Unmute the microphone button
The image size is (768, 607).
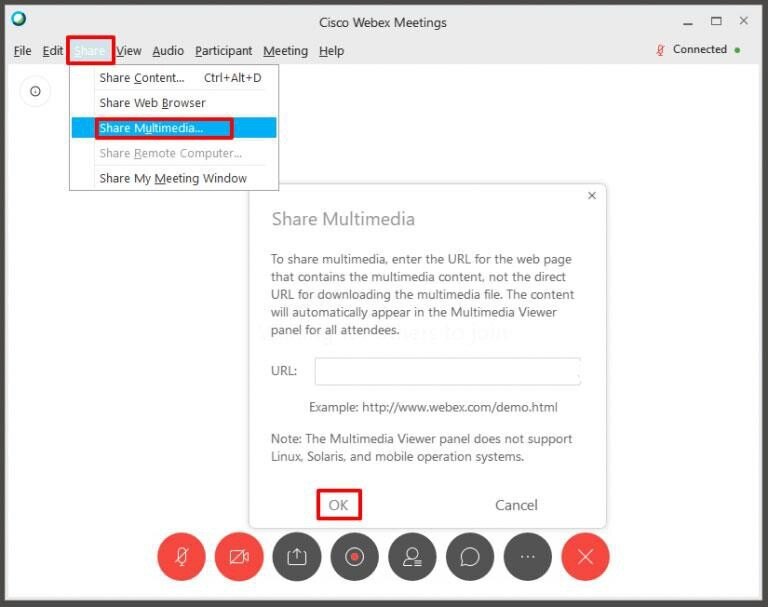tap(181, 557)
